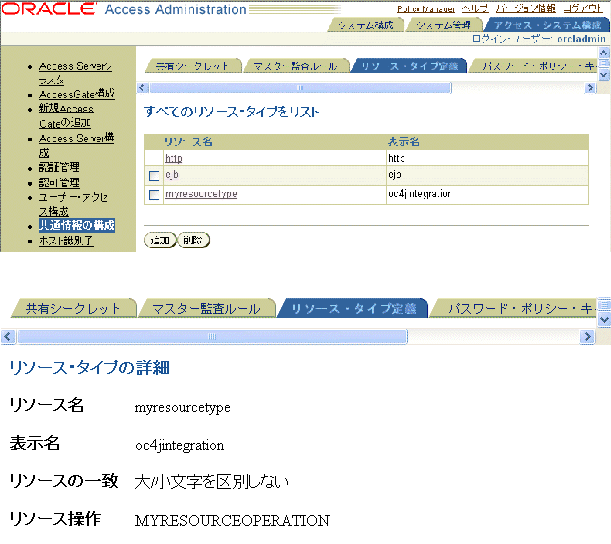Click the リソース・タイプの詳細 heading
Viewport: 611px width, 544px height.
pos(89,367)
